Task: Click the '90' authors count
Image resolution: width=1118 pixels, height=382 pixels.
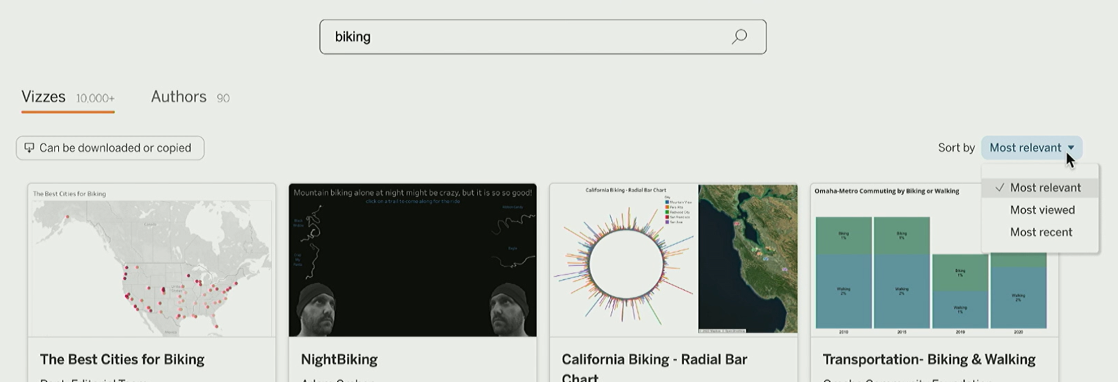Action: [x=223, y=98]
